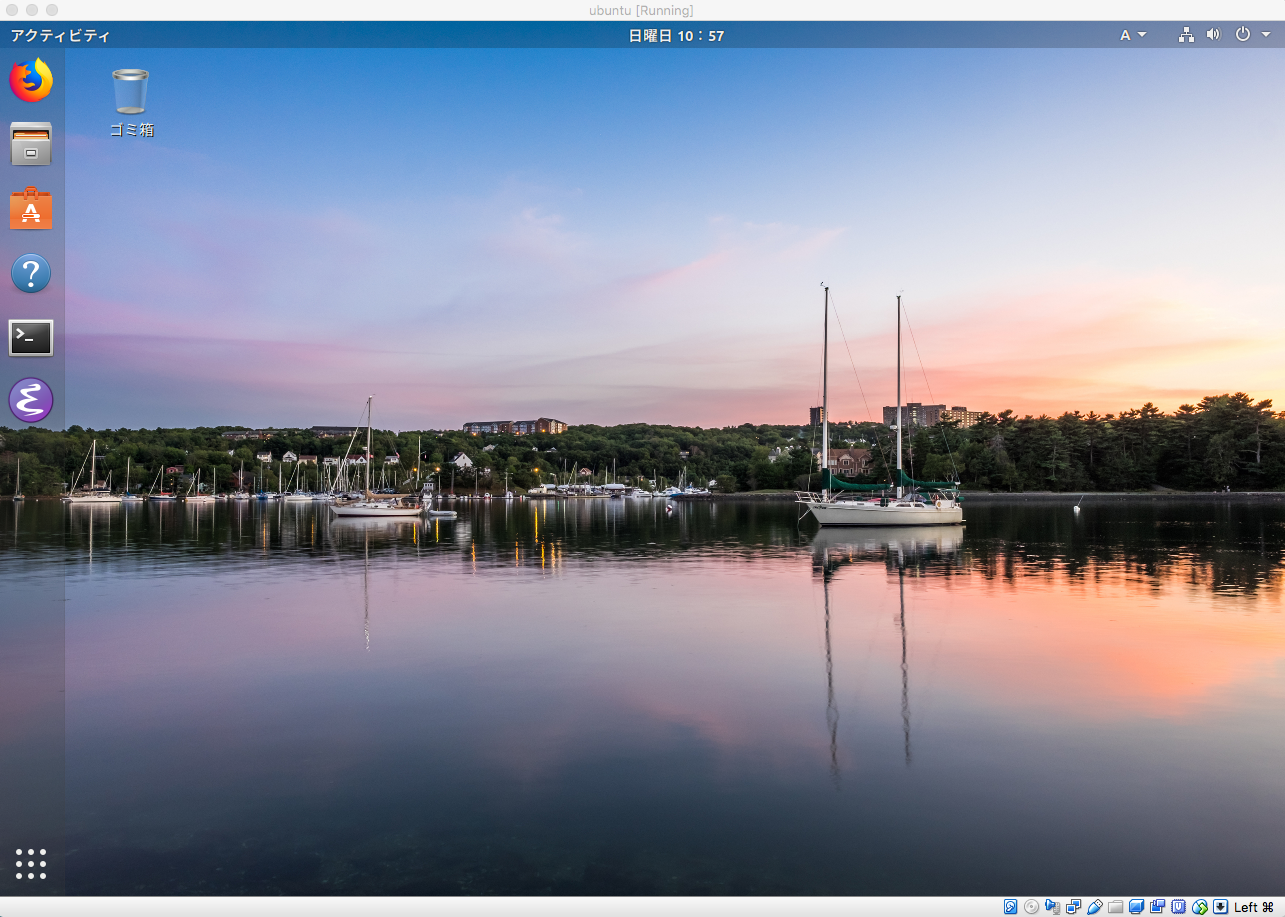Click VirtualBox display monitor indicator
Image resolution: width=1285 pixels, height=917 pixels.
click(x=1136, y=907)
